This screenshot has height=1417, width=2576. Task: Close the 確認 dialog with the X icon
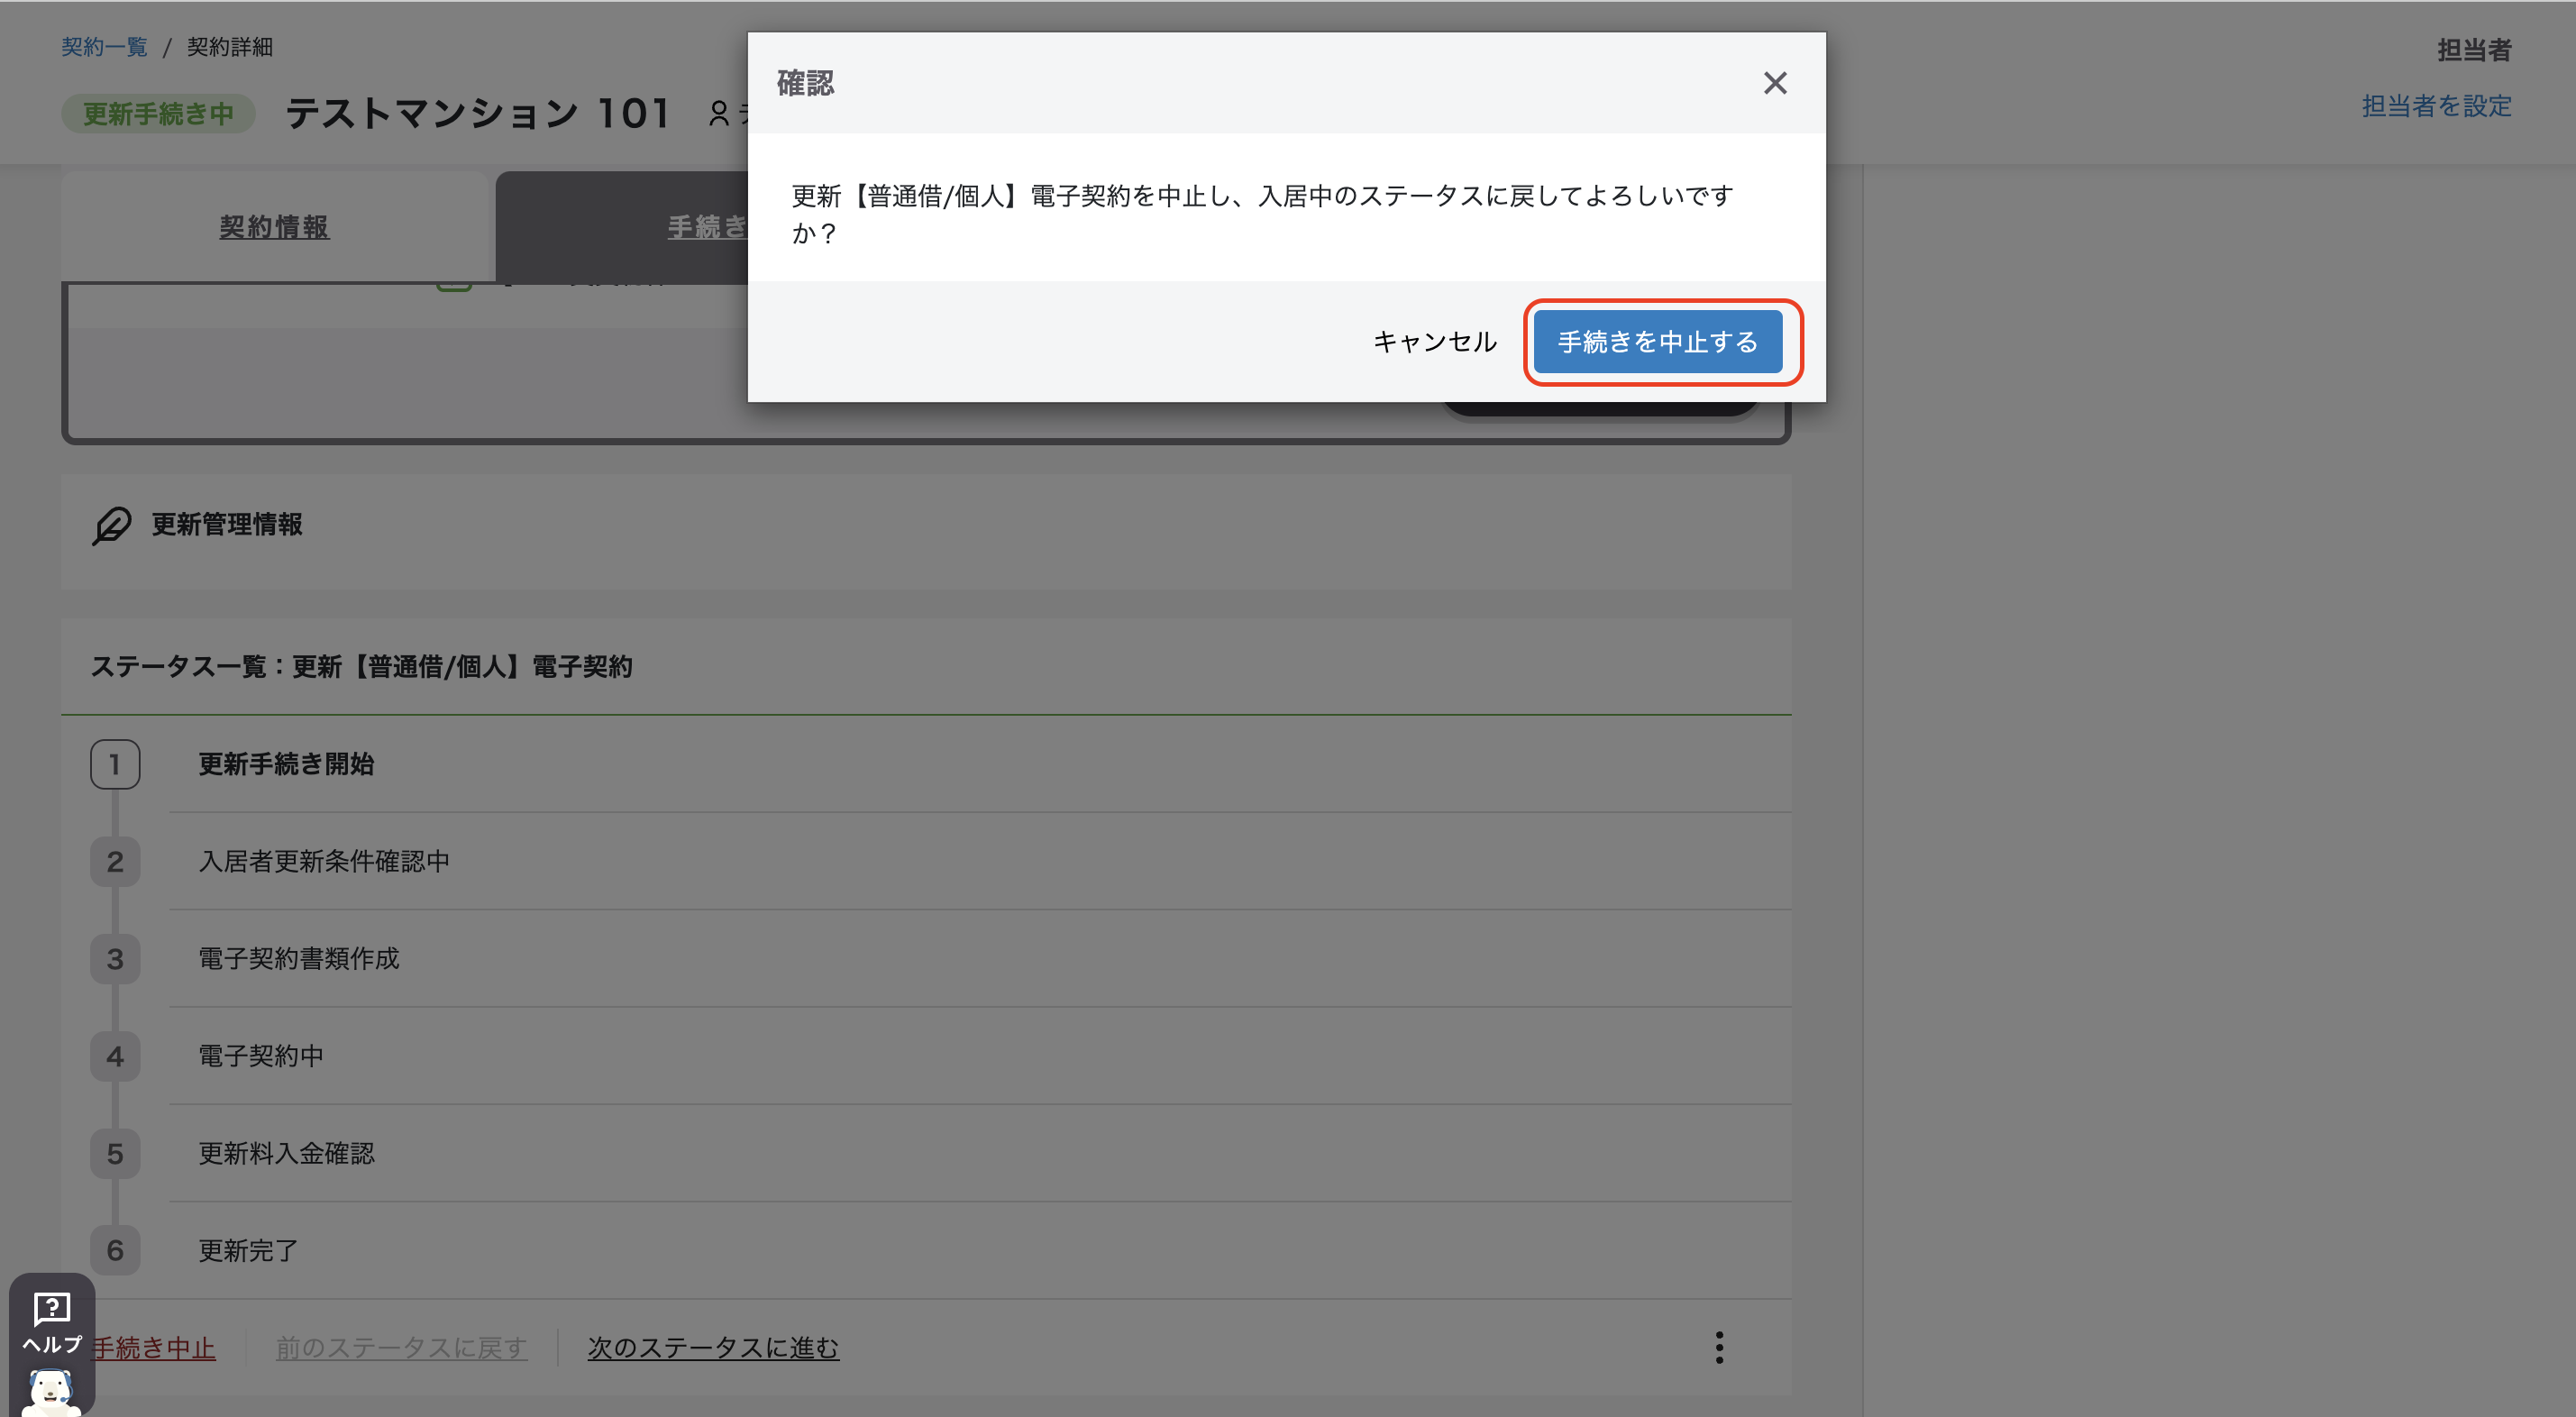1774,83
